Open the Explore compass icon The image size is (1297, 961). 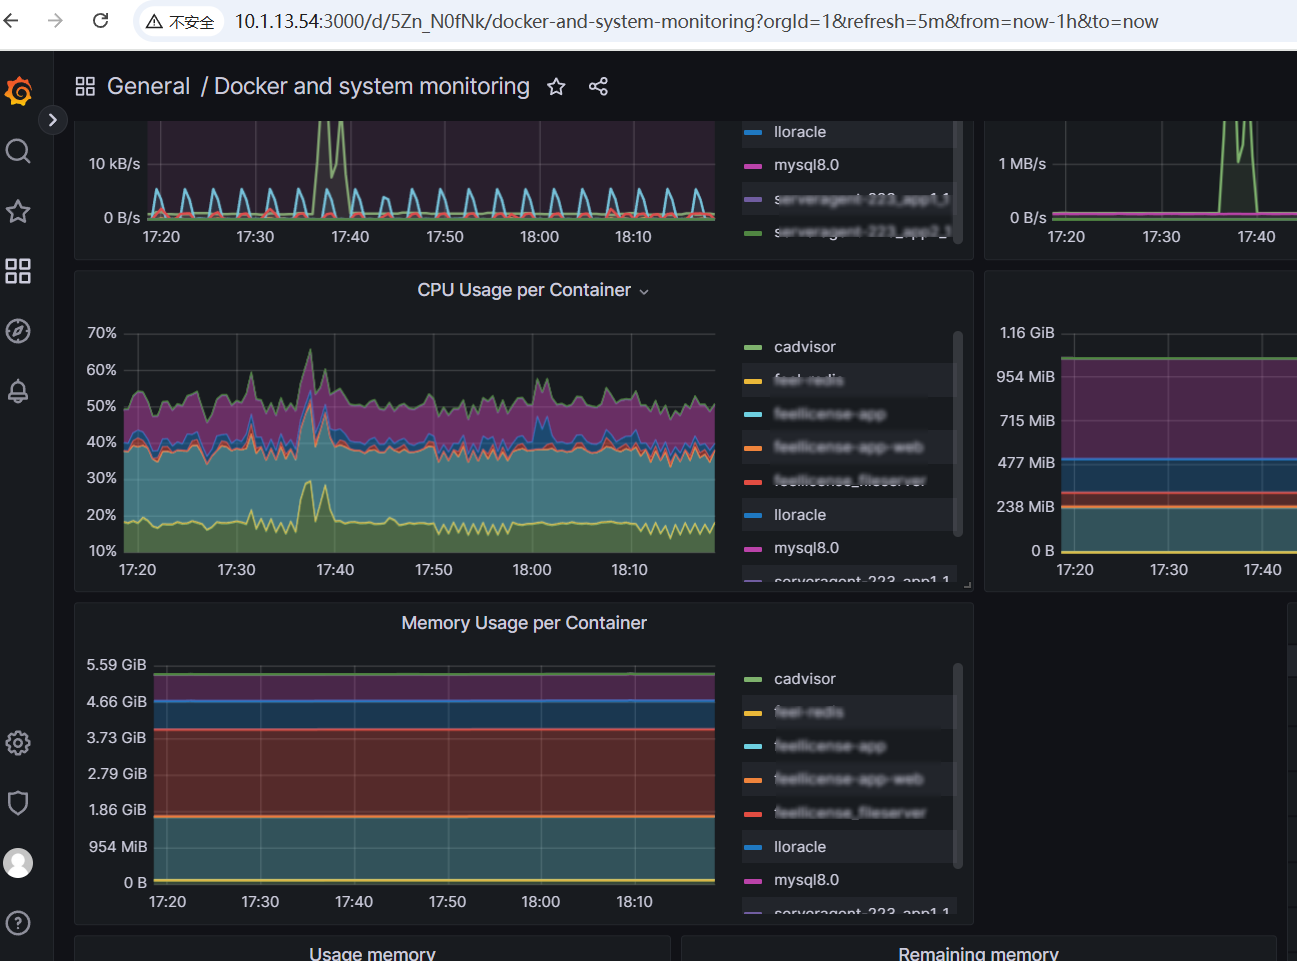[x=18, y=331]
